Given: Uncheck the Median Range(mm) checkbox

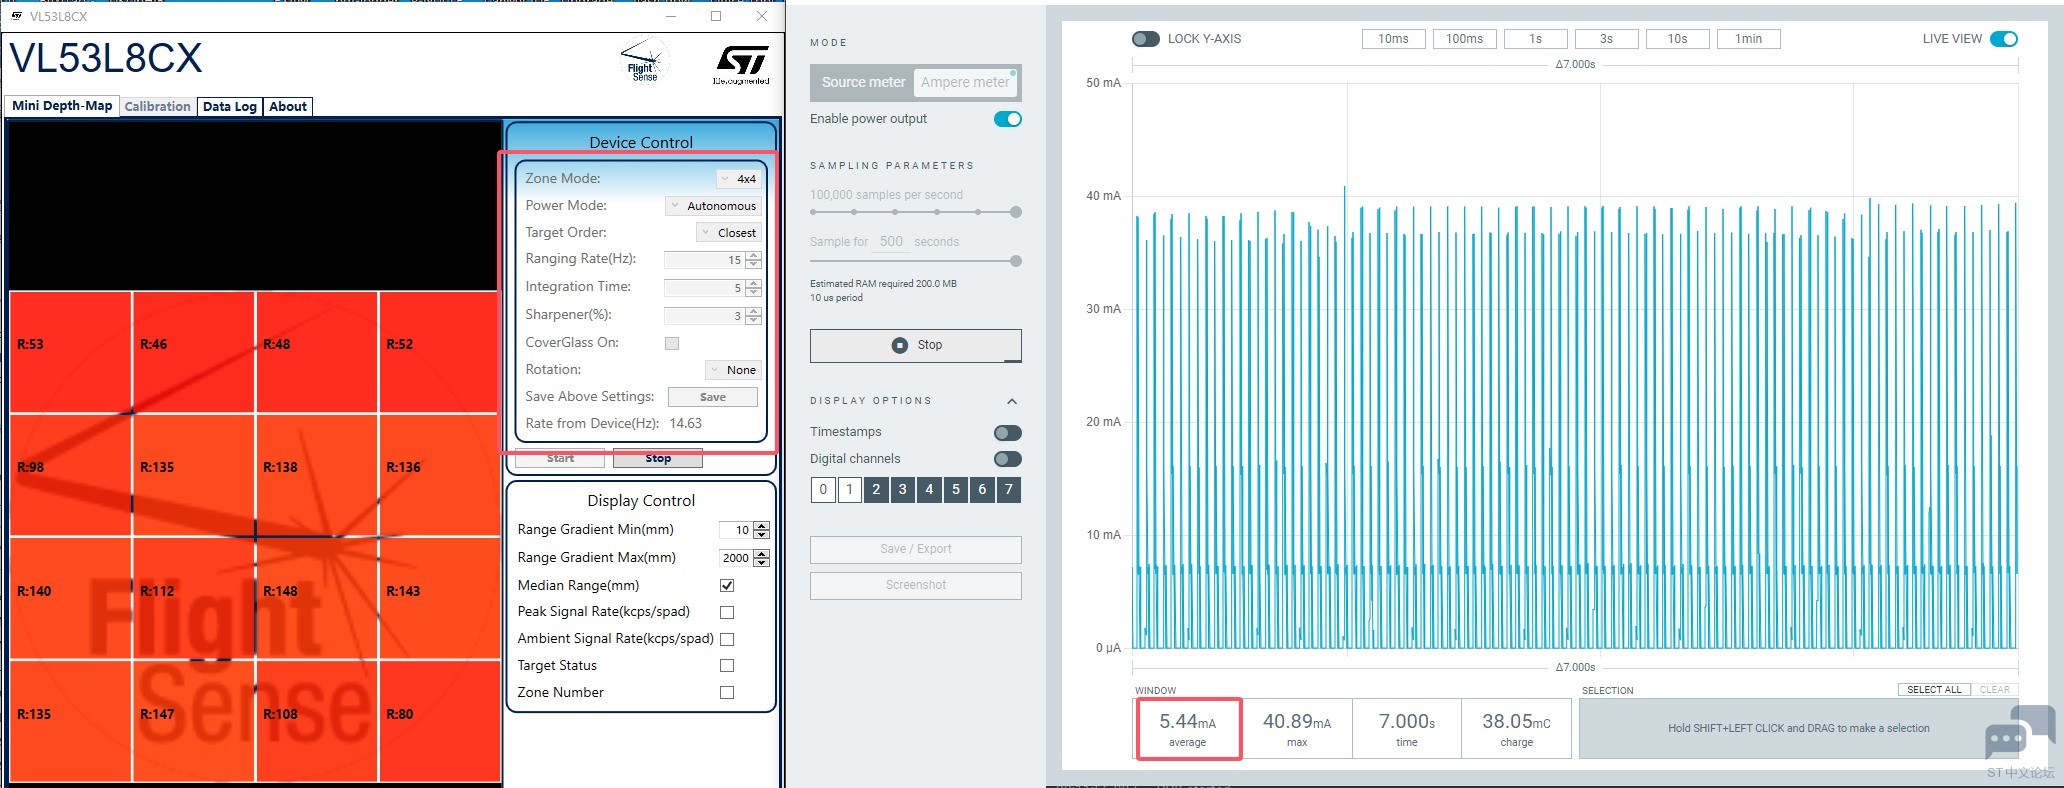Looking at the screenshot, I should coord(727,585).
